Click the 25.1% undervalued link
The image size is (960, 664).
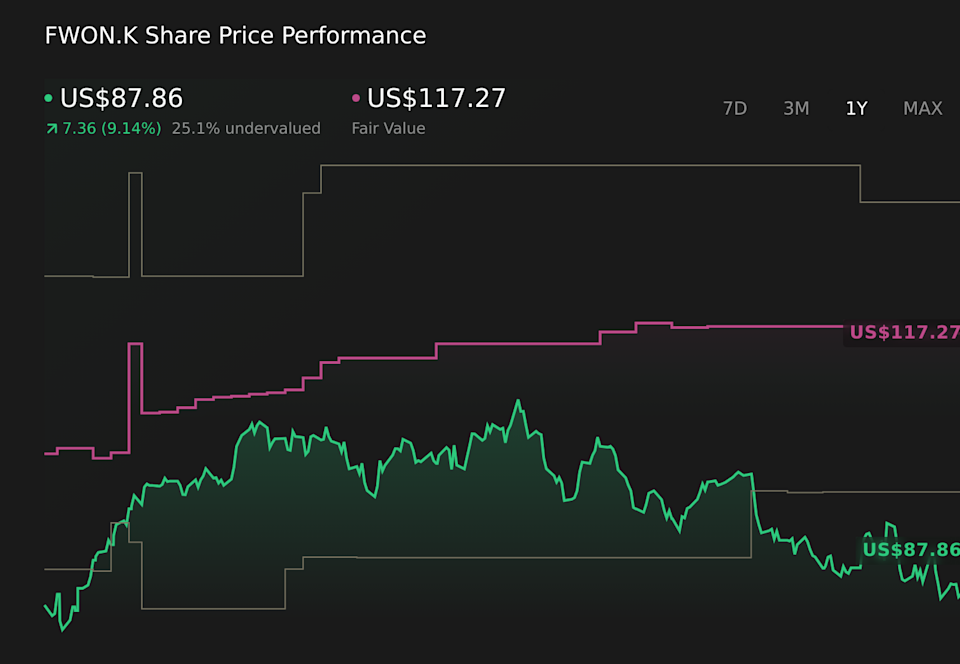pyautogui.click(x=247, y=128)
